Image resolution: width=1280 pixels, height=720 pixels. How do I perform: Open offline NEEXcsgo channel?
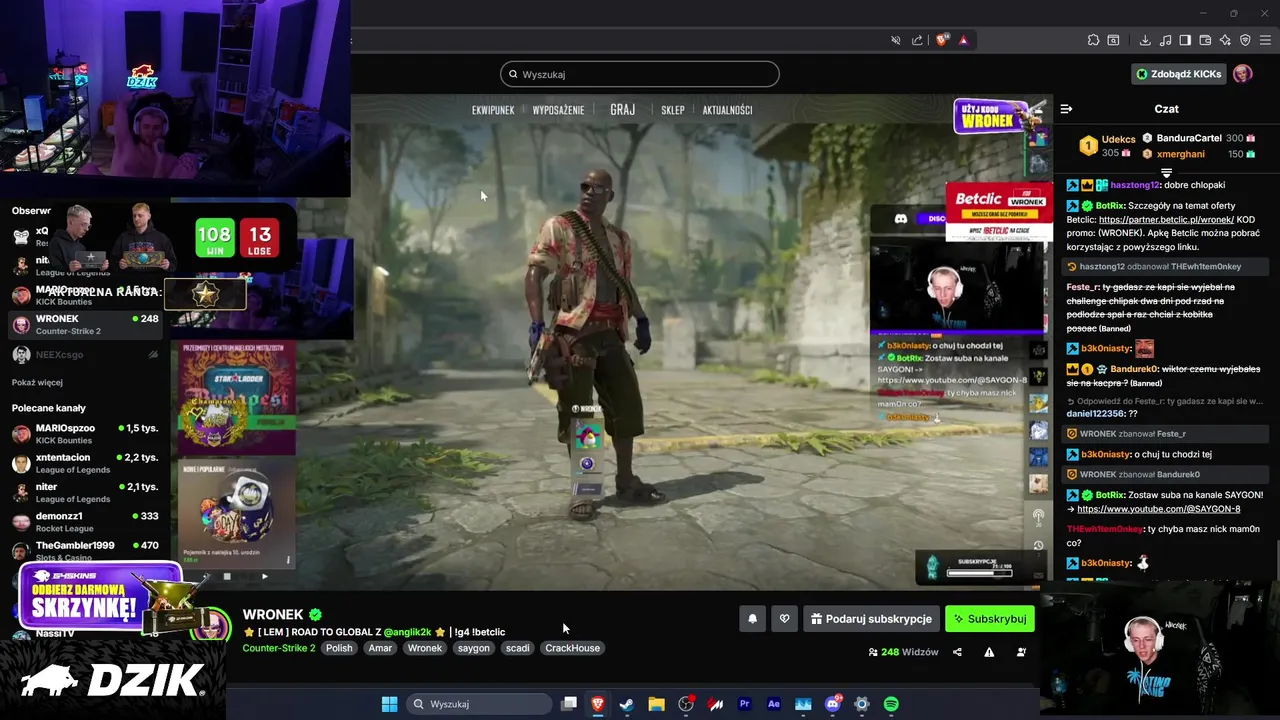[85, 354]
